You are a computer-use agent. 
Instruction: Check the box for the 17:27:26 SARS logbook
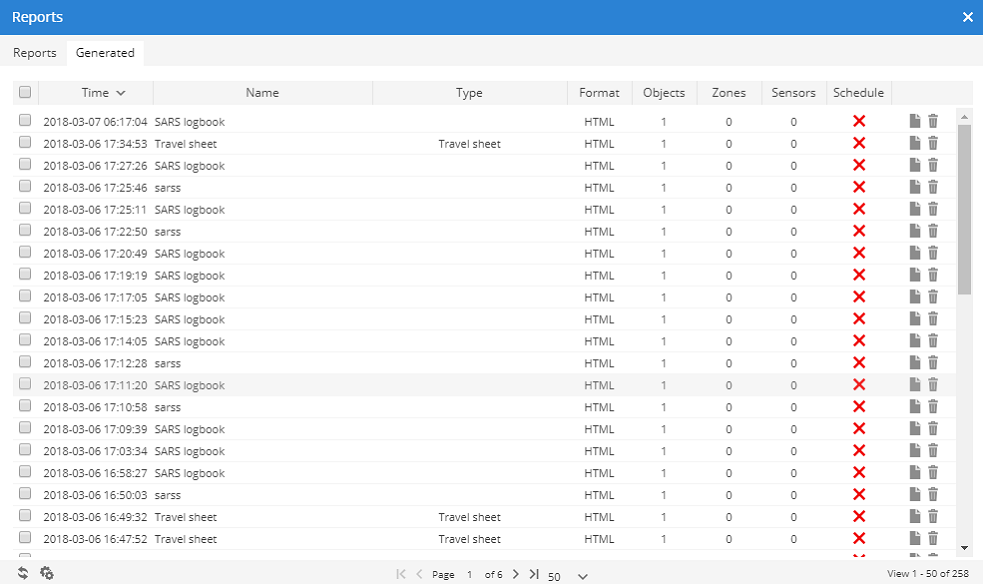click(25, 164)
